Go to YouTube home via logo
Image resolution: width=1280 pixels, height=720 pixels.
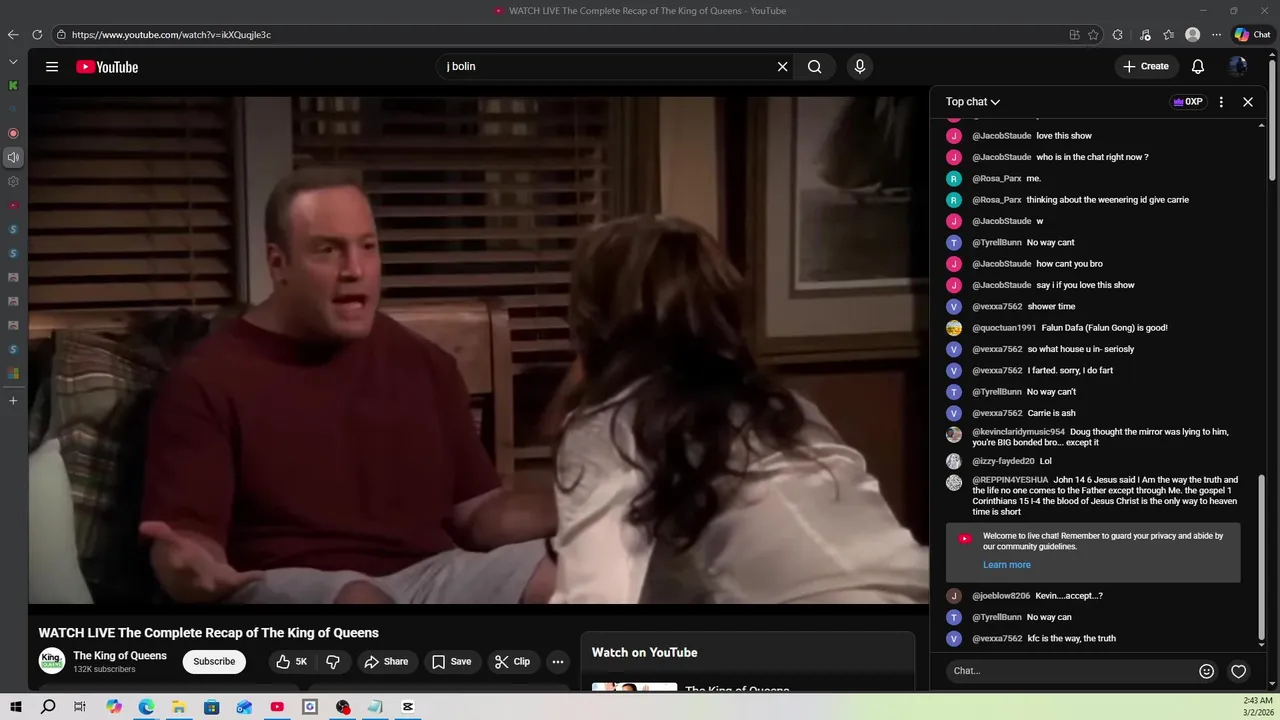(x=107, y=67)
